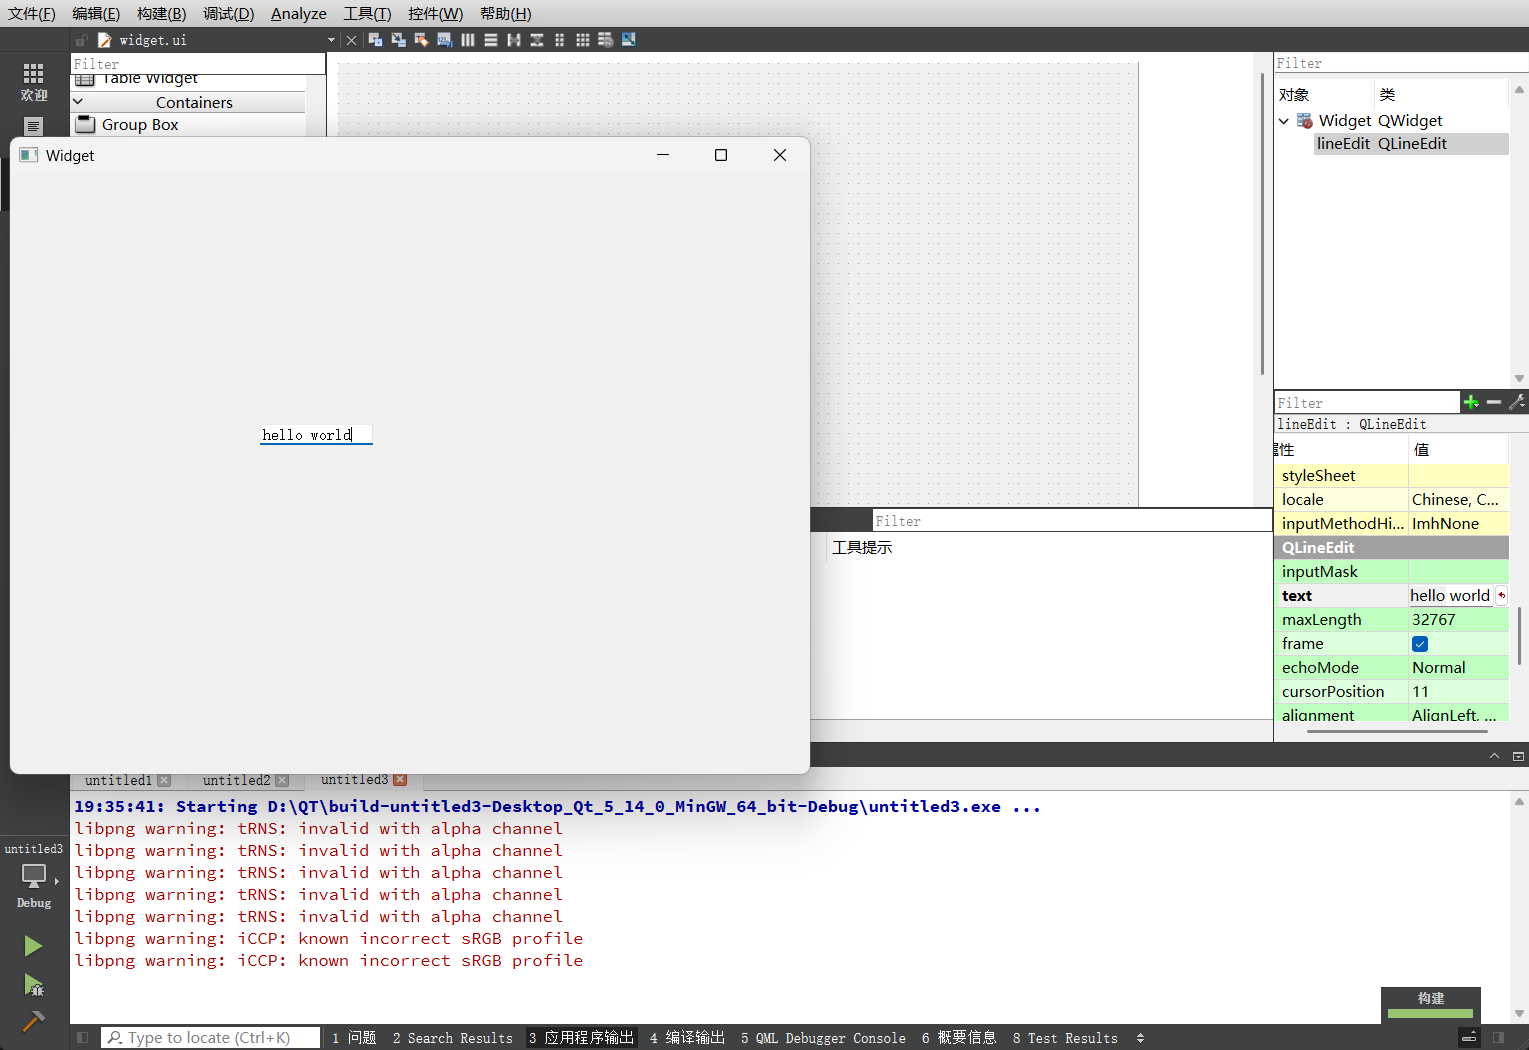Viewport: 1529px width, 1050px height.
Task: Open the Edit mode icon in left sidebar
Action: [x=34, y=126]
